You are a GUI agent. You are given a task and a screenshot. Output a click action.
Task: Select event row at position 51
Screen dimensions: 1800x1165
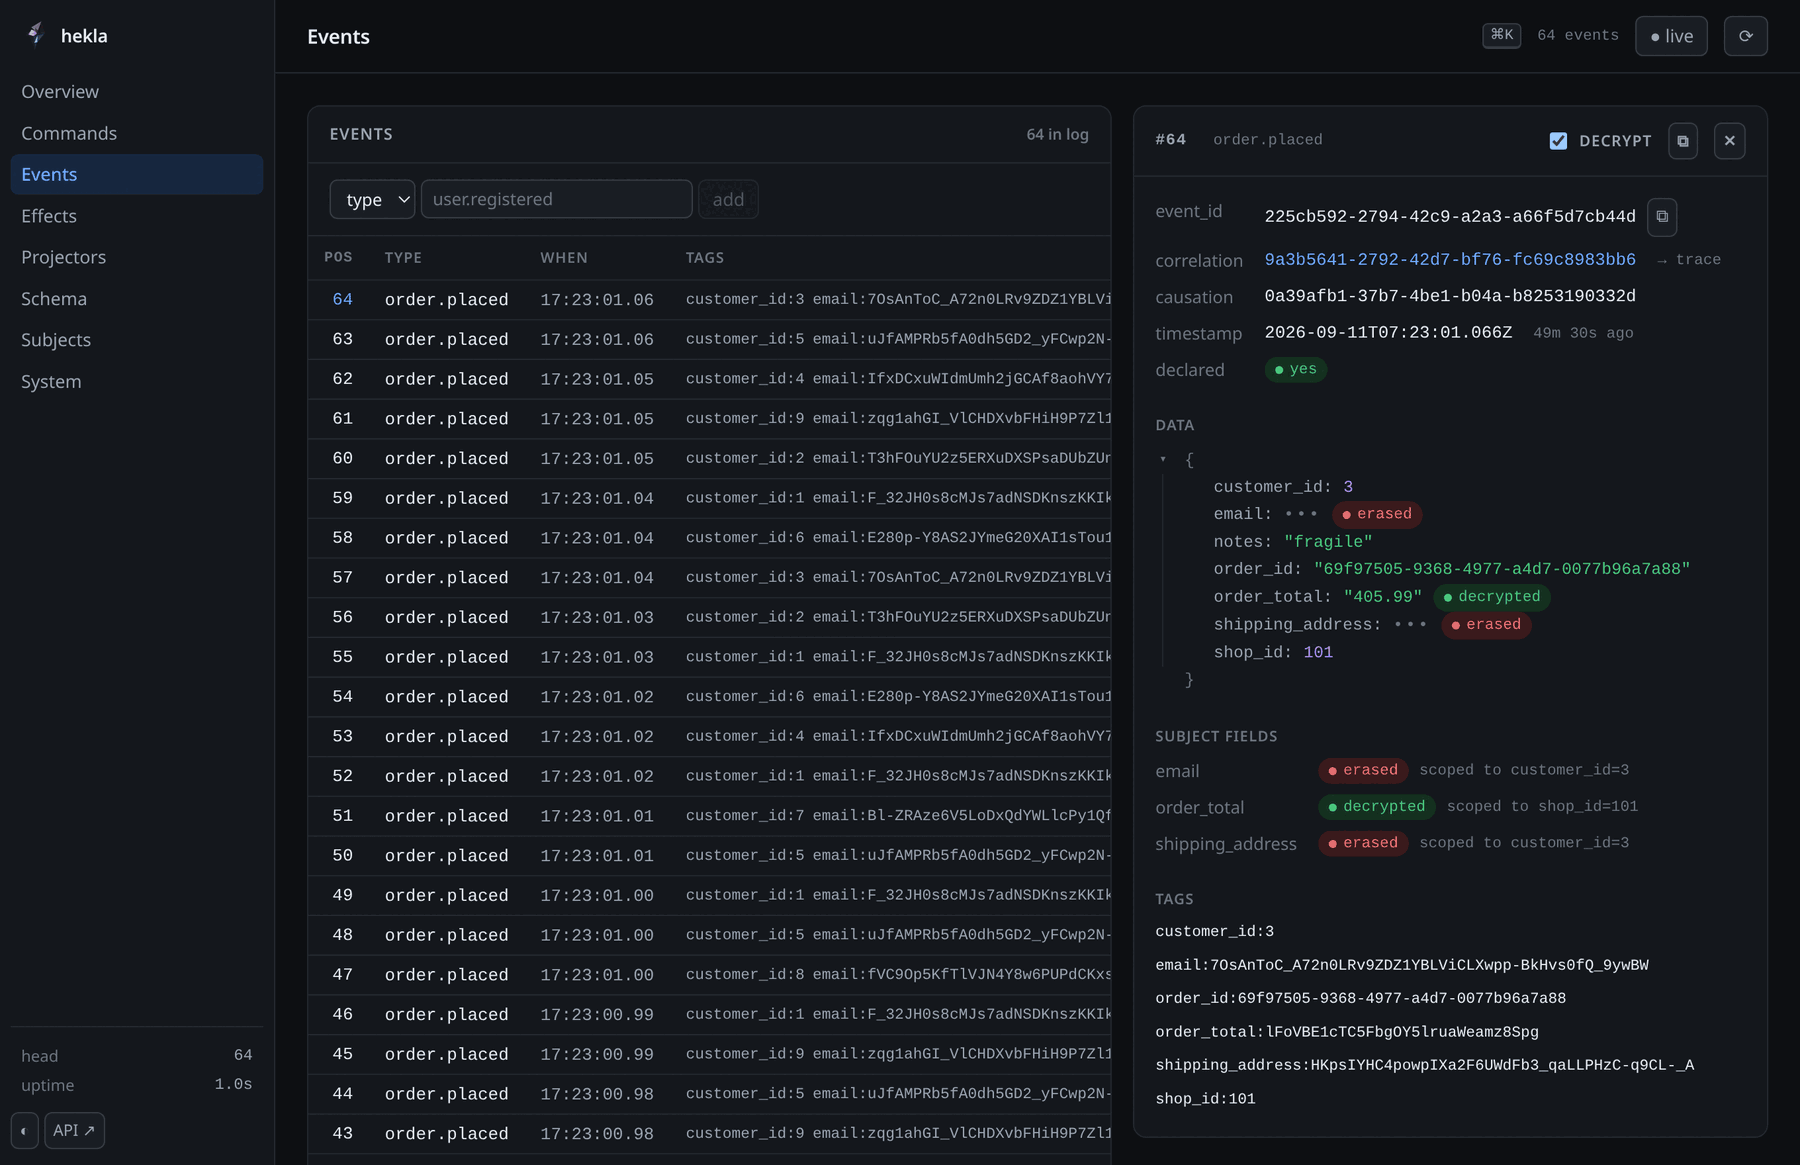(709, 817)
